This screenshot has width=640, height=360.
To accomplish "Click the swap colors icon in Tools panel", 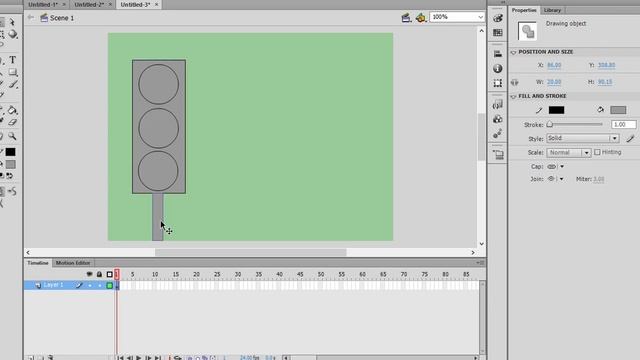I will [x=9, y=176].
